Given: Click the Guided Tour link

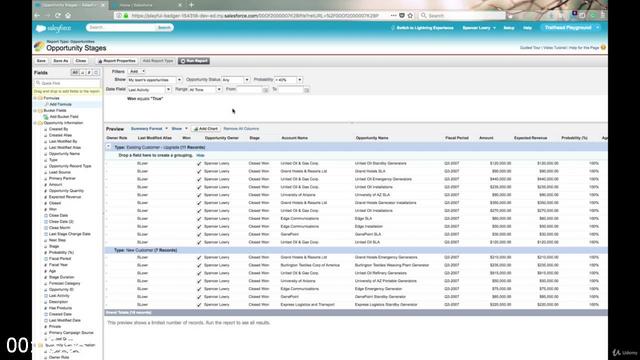Looking at the screenshot, I should point(530,48).
